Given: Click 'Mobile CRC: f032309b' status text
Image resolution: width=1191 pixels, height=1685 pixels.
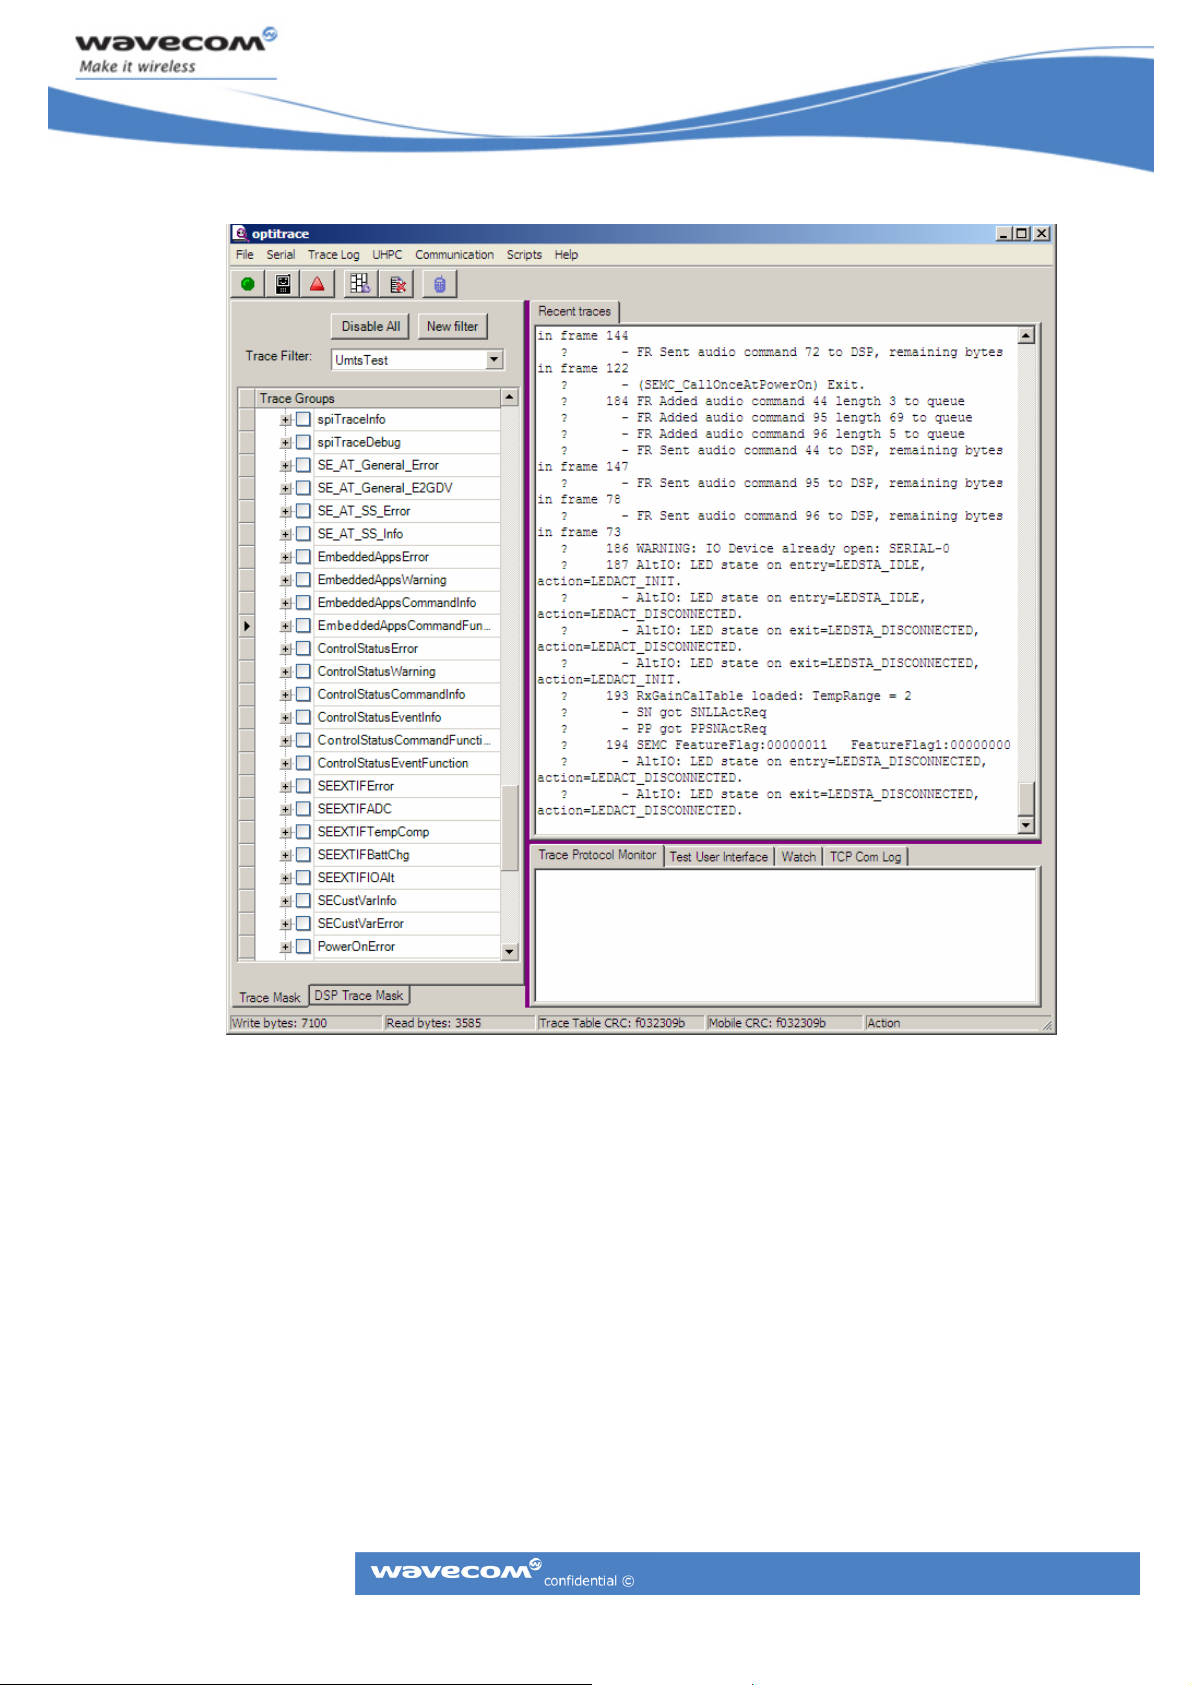Looking at the screenshot, I should [768, 1023].
